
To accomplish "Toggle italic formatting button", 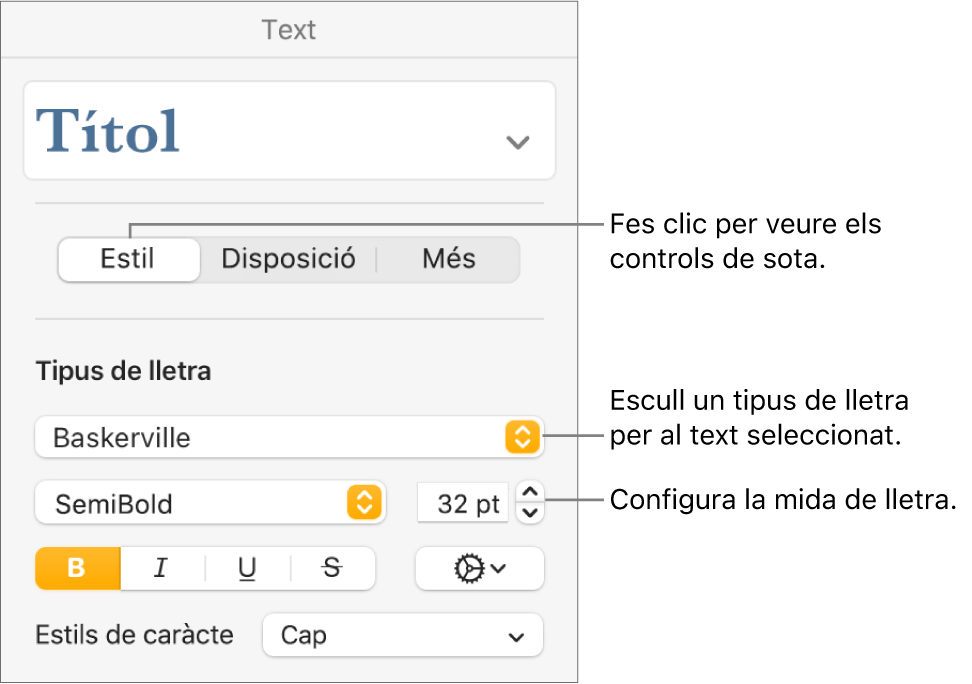I will pos(161,568).
